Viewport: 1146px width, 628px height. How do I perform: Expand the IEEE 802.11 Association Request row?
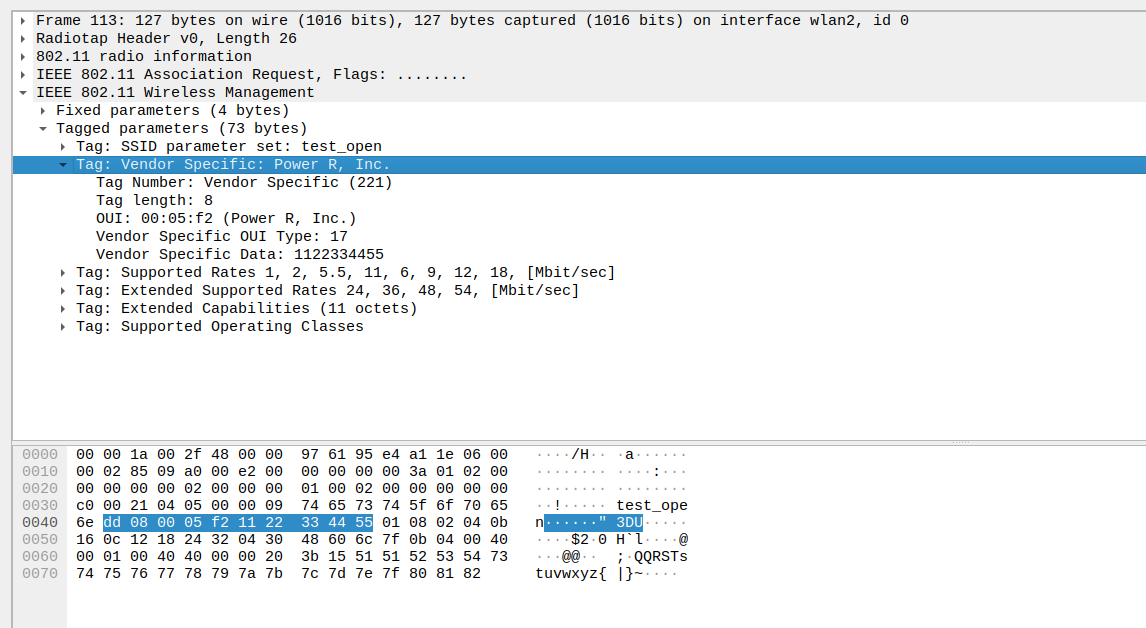point(23,75)
